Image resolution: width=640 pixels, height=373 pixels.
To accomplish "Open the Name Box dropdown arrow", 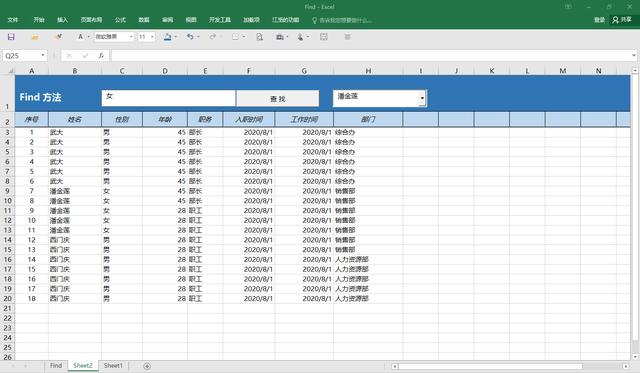I will point(43,56).
